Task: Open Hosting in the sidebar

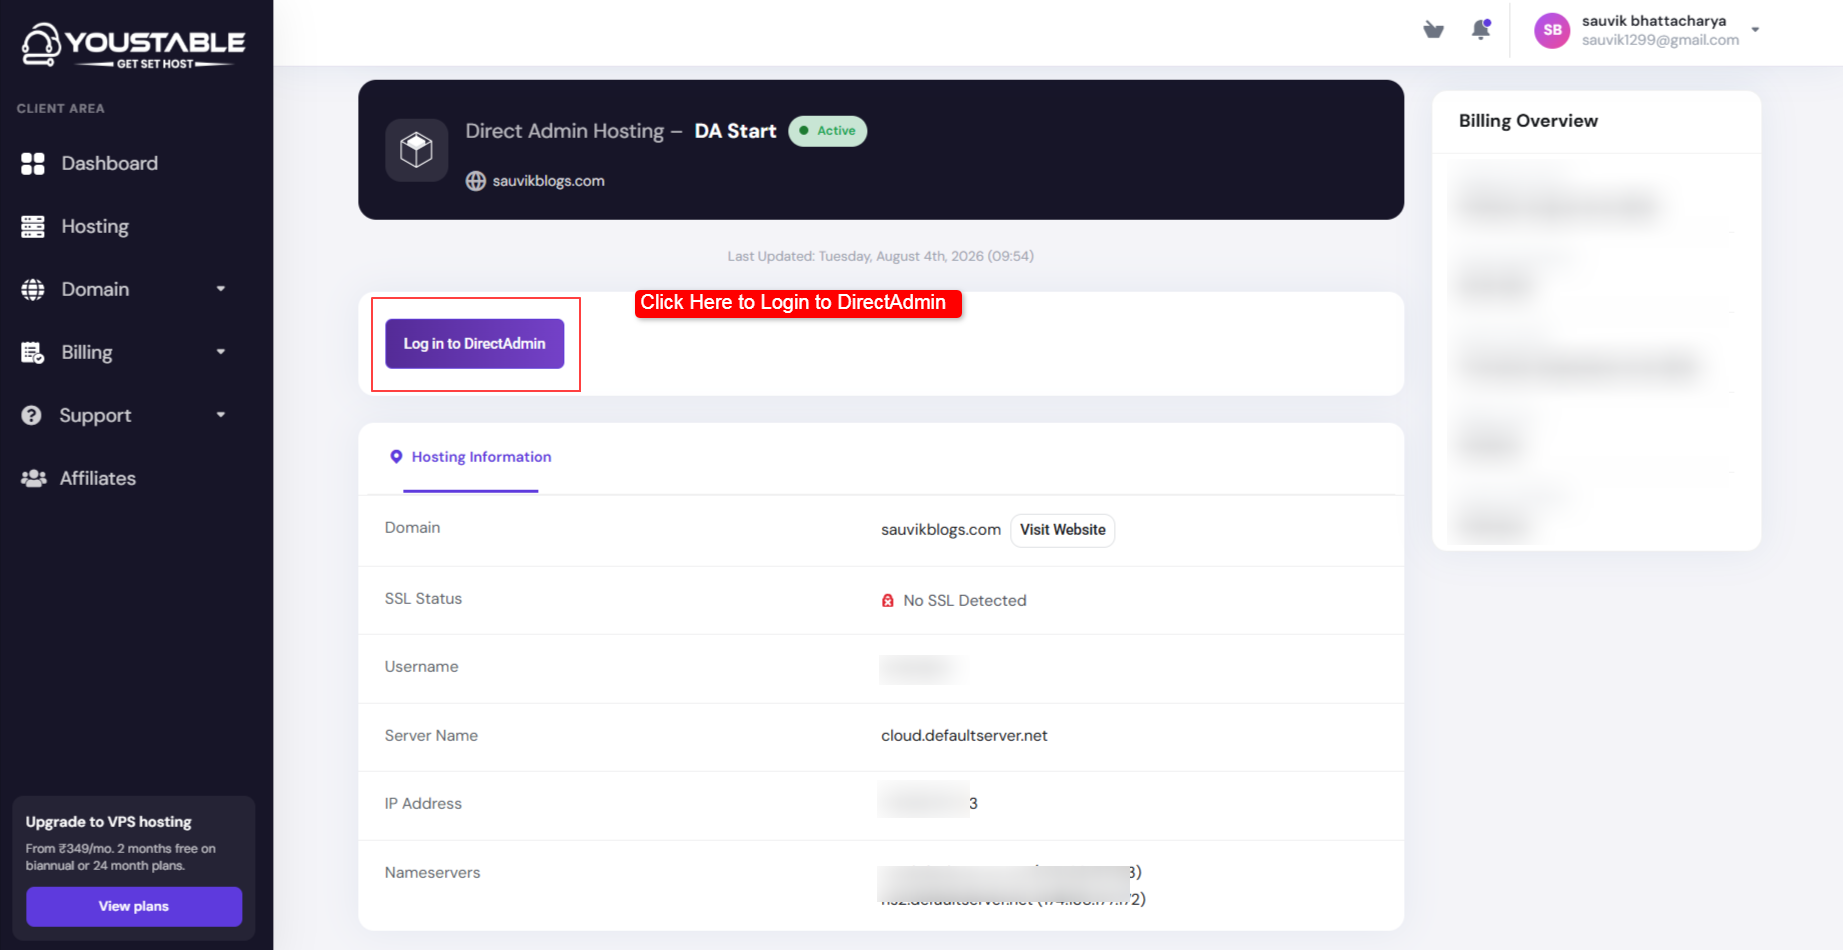Action: pos(95,227)
